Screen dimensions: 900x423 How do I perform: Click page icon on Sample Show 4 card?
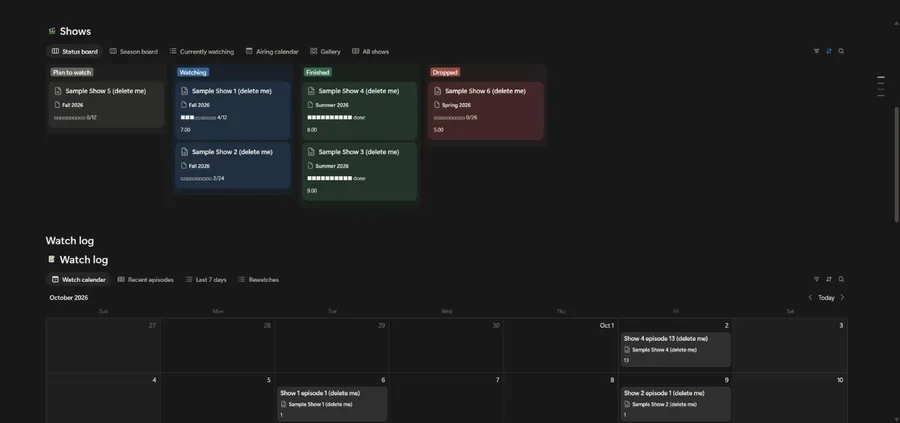coord(311,91)
